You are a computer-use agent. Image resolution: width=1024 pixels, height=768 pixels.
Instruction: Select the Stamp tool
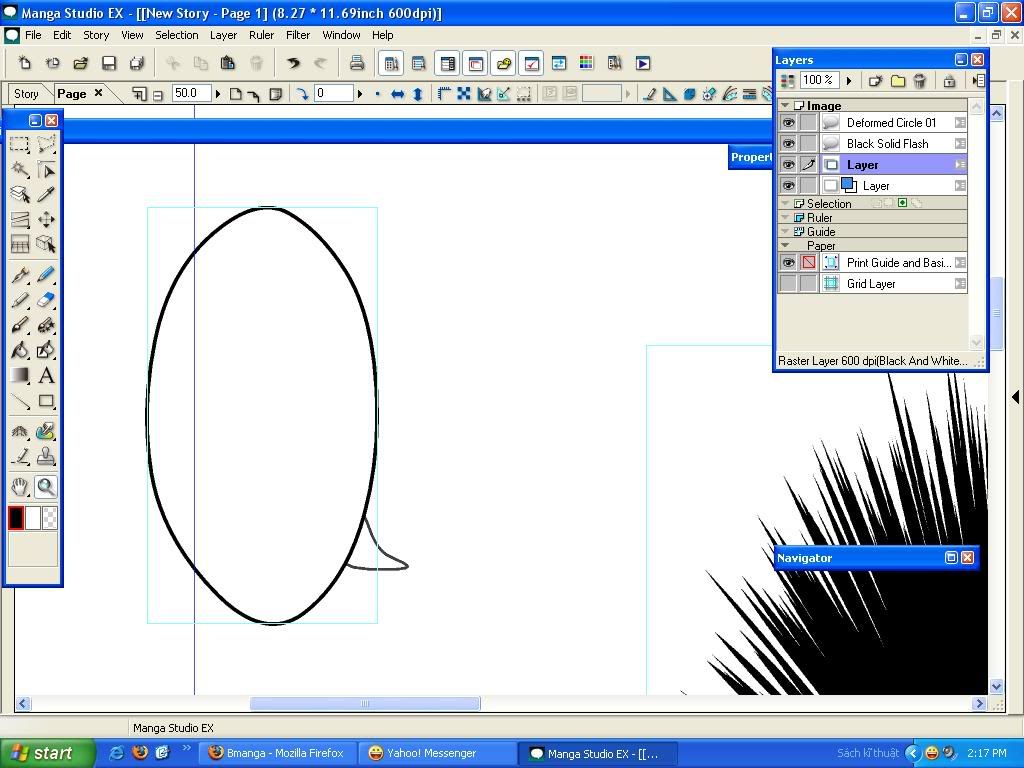coord(46,456)
